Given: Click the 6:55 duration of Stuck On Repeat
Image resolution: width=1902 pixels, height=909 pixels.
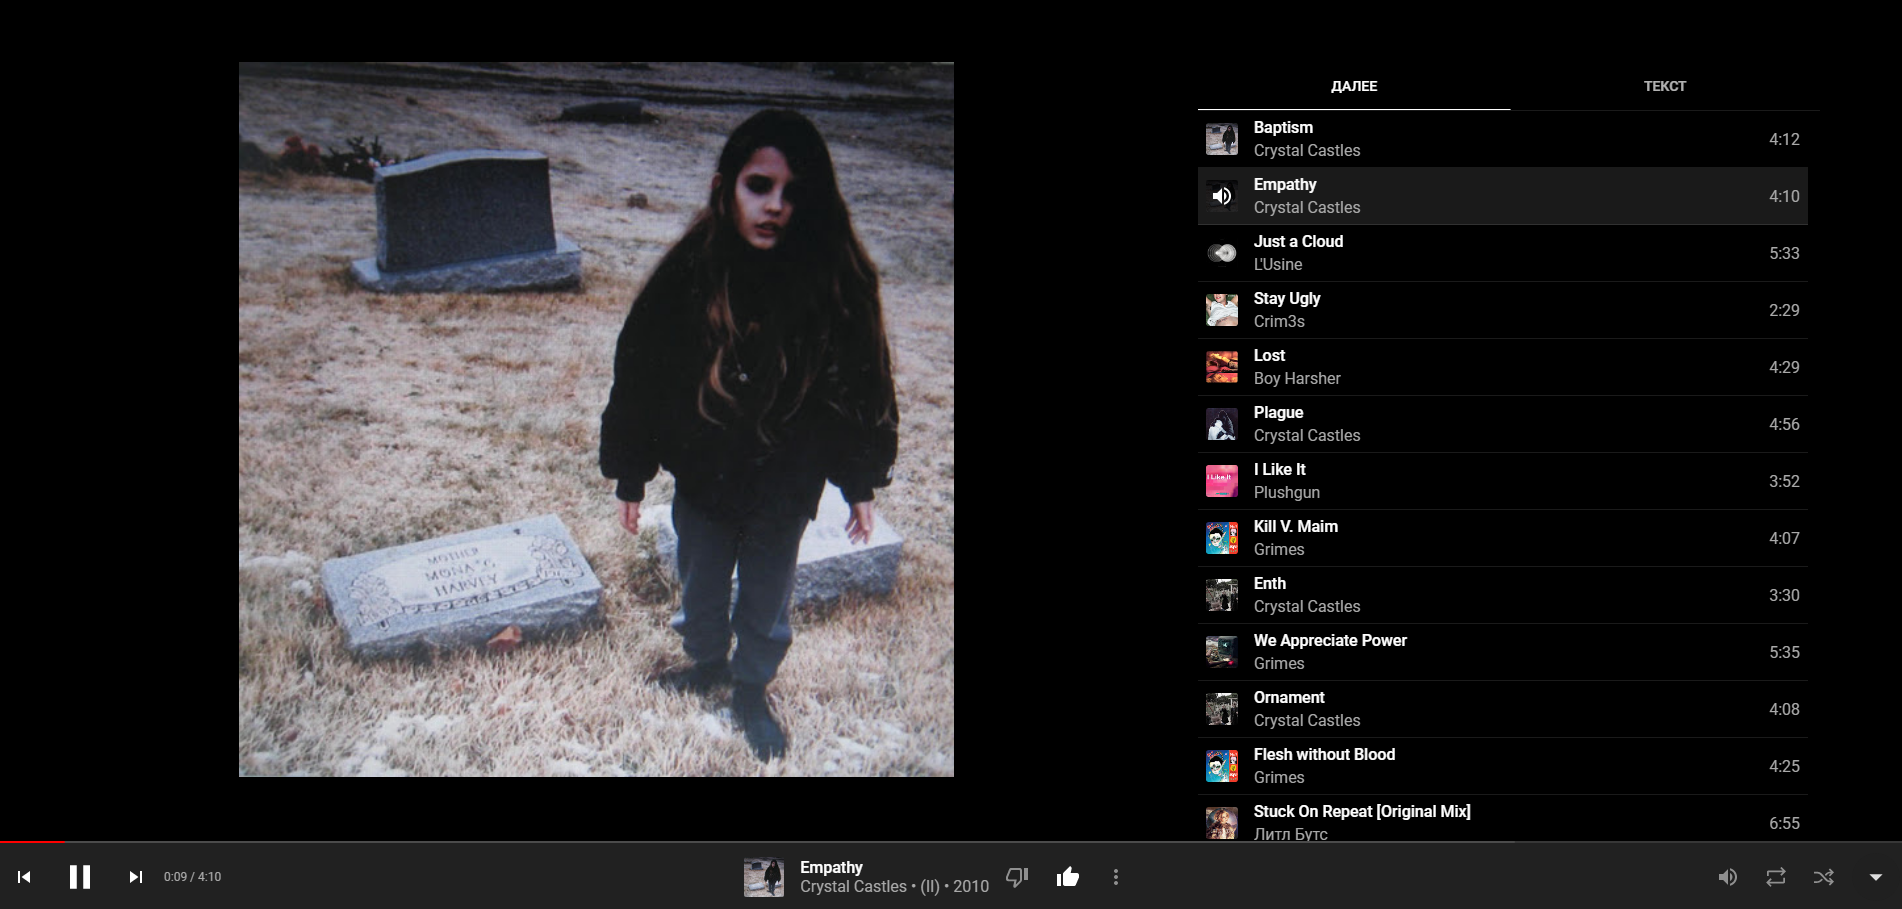Looking at the screenshot, I should (1784, 823).
